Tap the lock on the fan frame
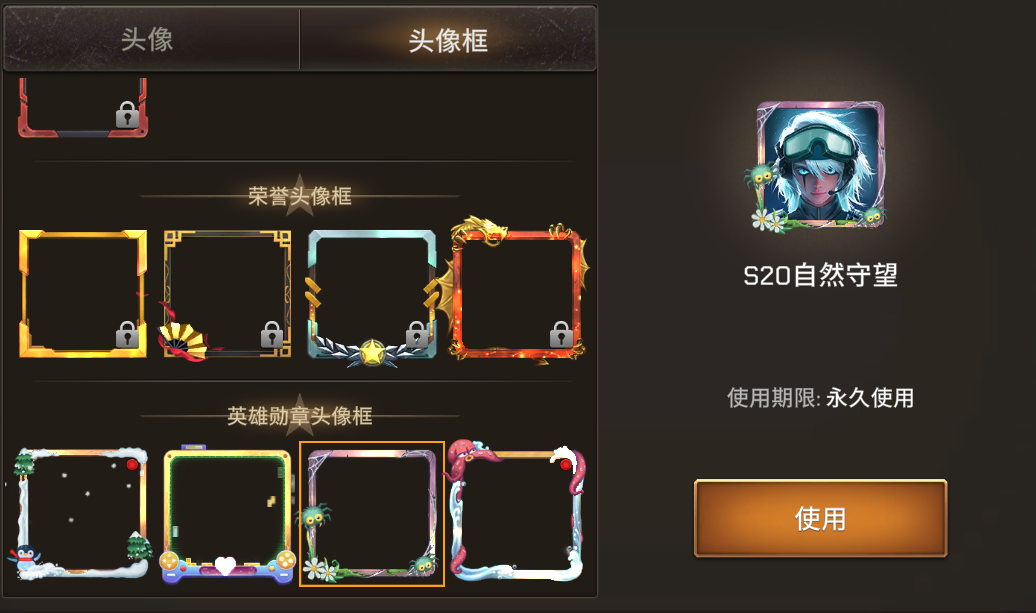 pos(272,335)
